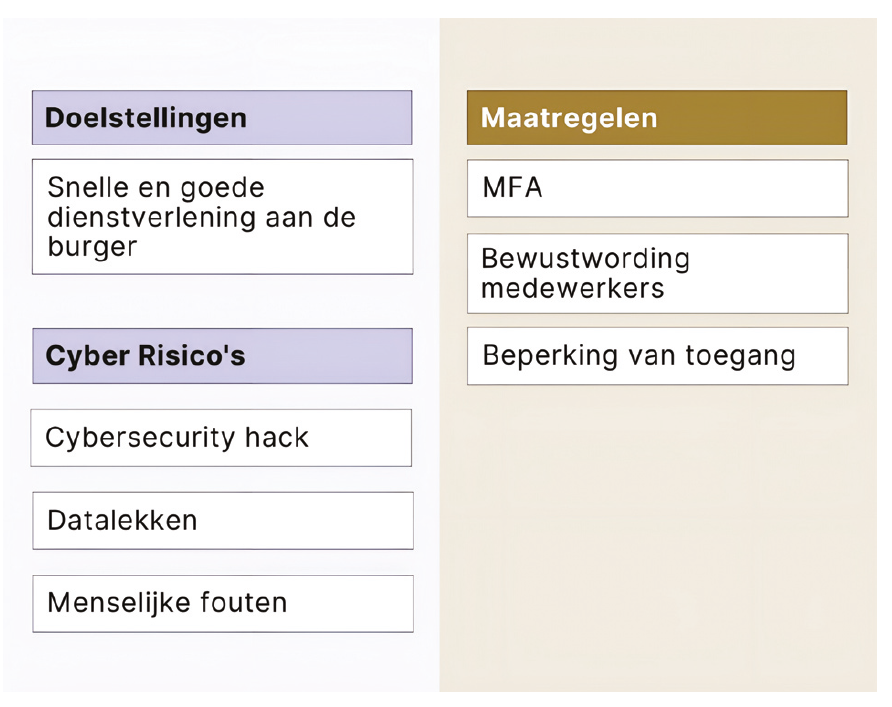Select the Menselijke fouten box

tap(223, 603)
